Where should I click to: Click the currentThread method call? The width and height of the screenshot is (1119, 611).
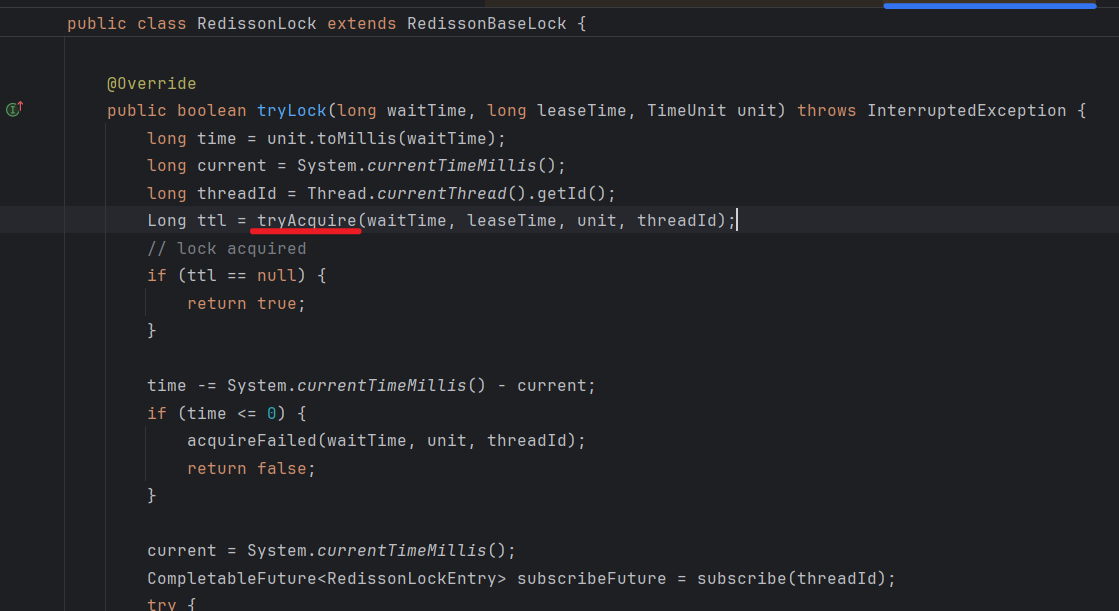coord(442,193)
